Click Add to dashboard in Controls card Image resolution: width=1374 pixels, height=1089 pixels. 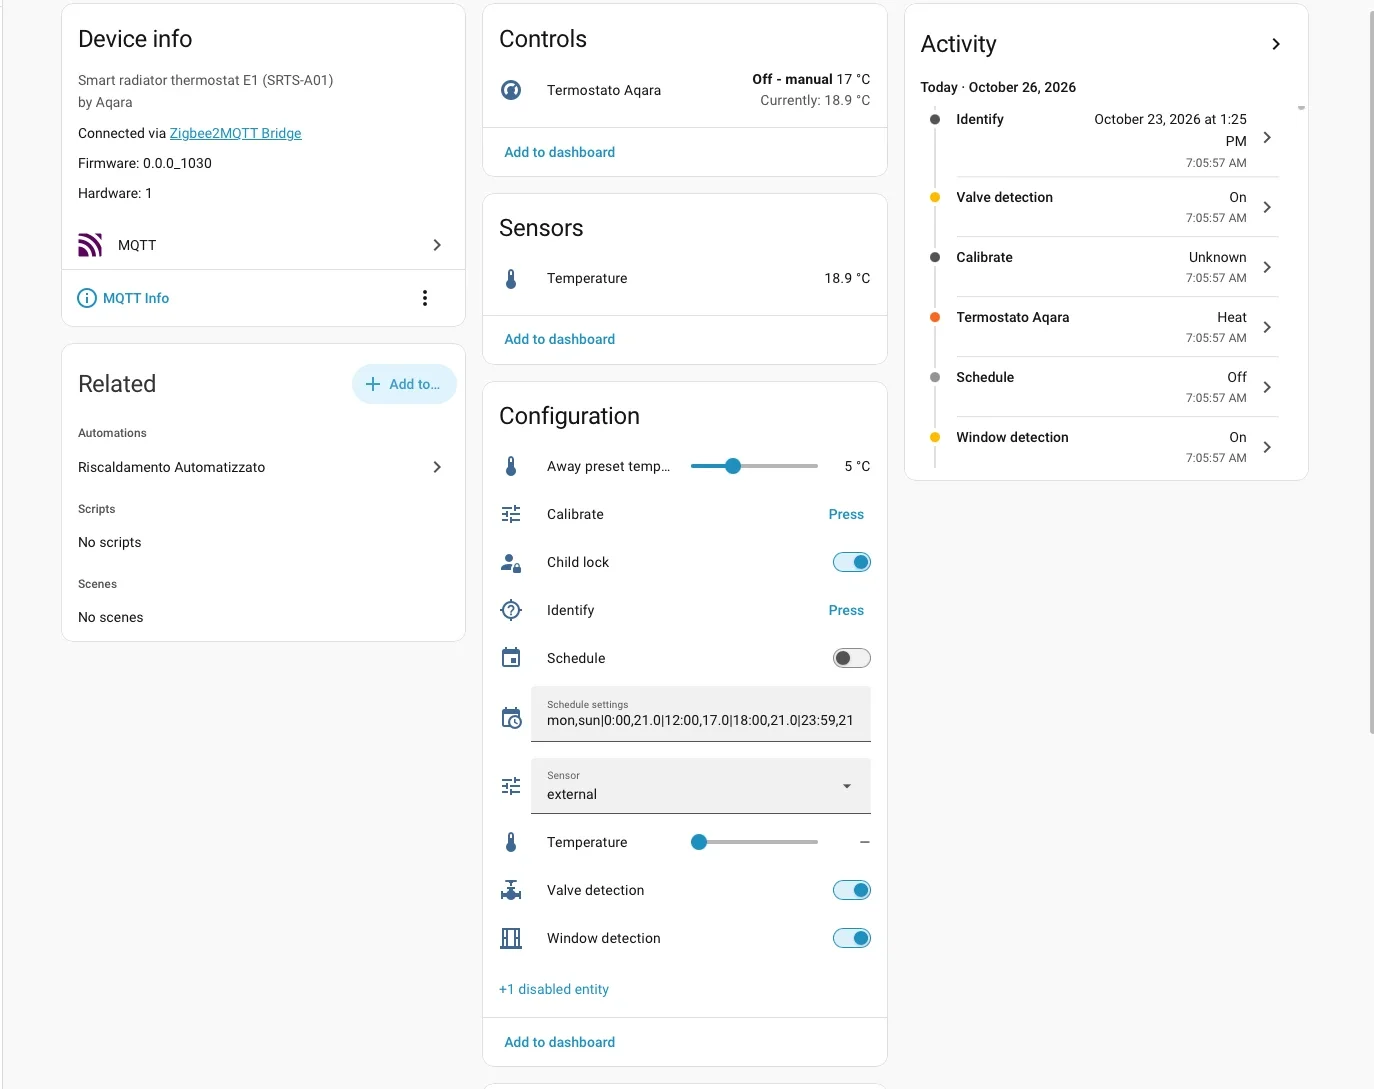point(560,152)
